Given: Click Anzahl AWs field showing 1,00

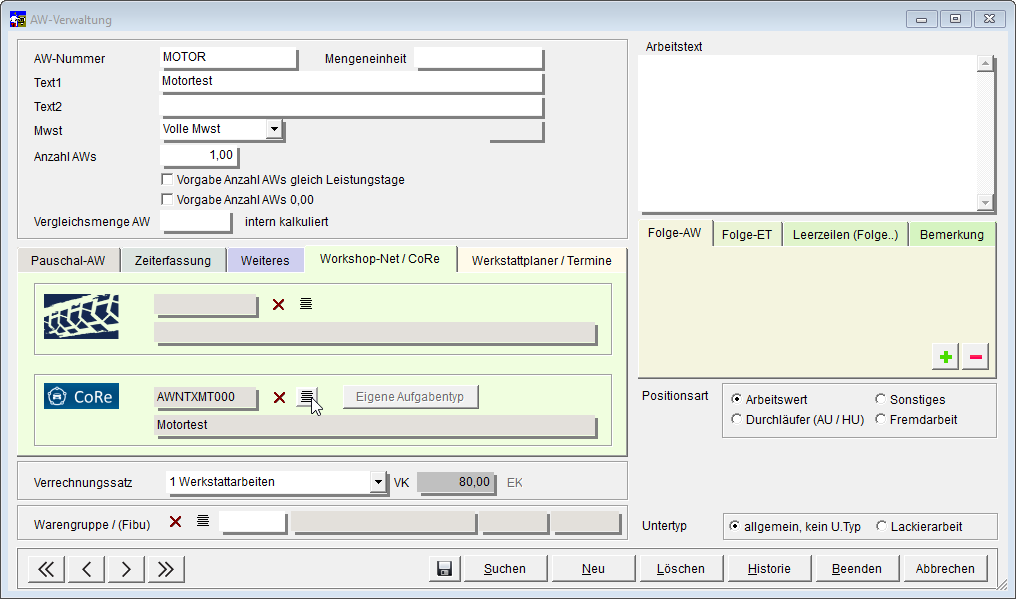Looking at the screenshot, I should (x=199, y=156).
